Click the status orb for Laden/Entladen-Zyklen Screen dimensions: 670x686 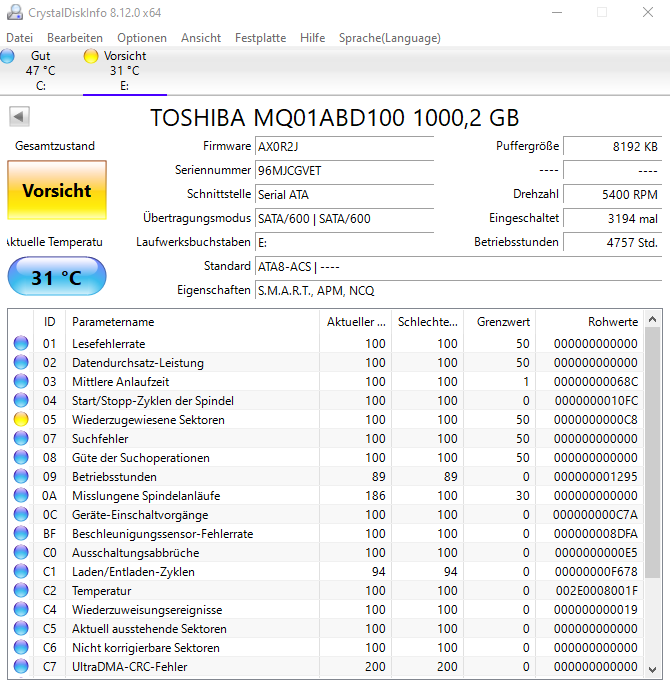21,572
